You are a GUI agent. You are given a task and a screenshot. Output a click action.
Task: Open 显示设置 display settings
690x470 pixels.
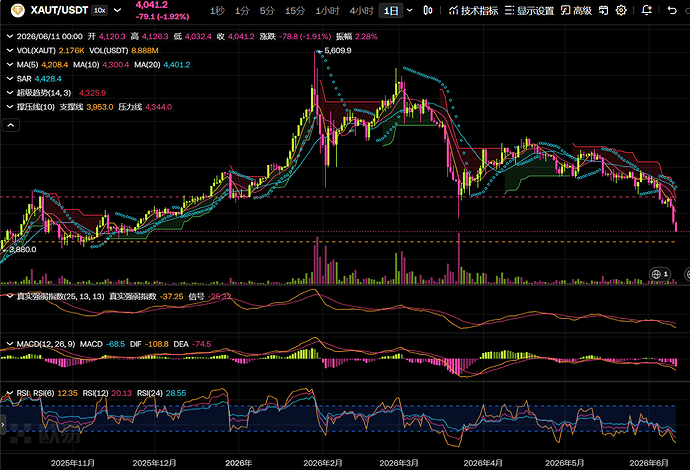pyautogui.click(x=529, y=11)
